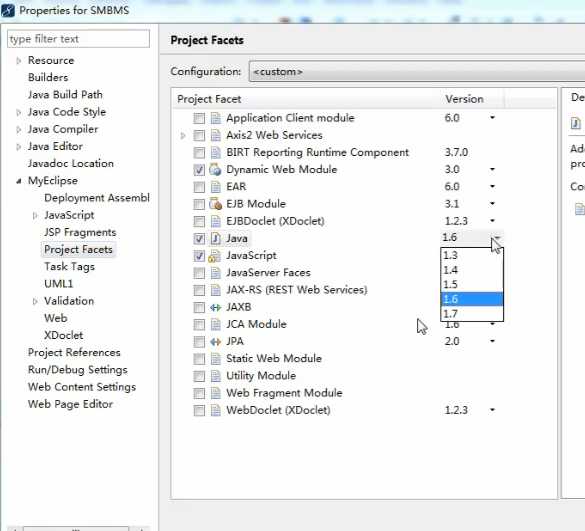Select version 1.5 in Java dropdown list
585x531 pixels.
pyautogui.click(x=472, y=284)
